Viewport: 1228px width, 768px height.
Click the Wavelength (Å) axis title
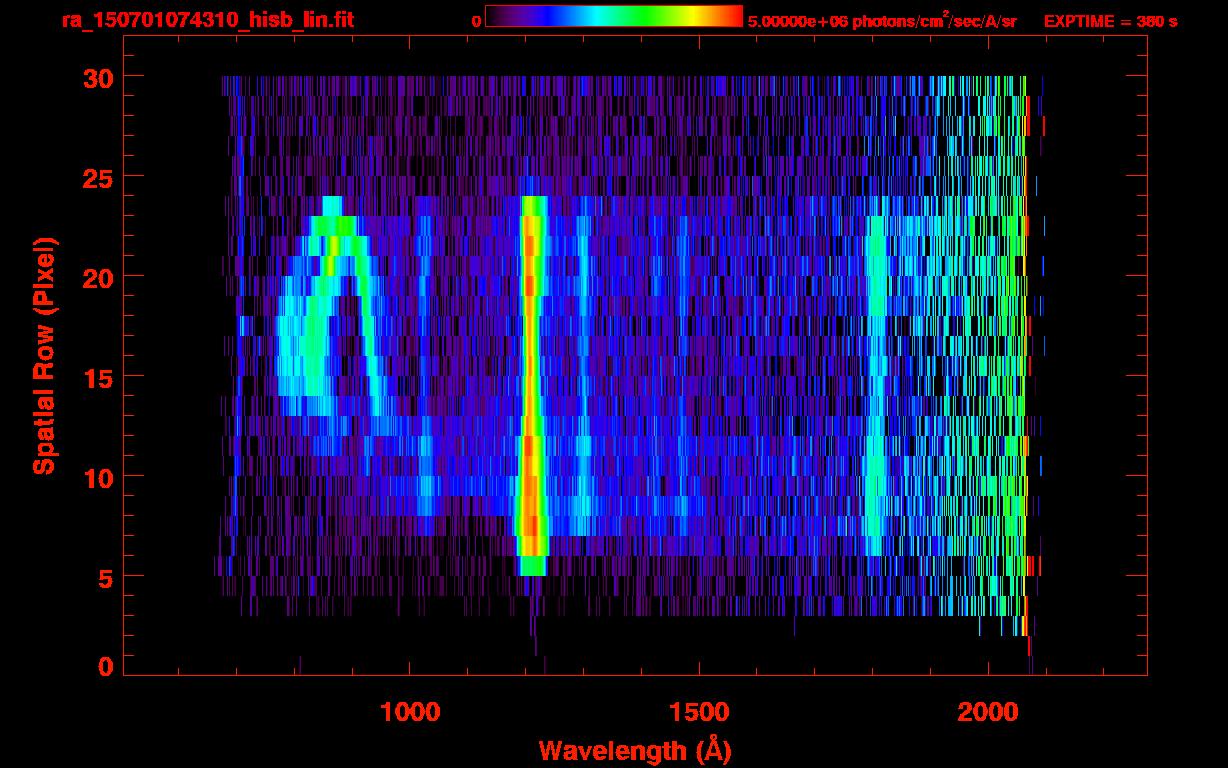click(635, 750)
